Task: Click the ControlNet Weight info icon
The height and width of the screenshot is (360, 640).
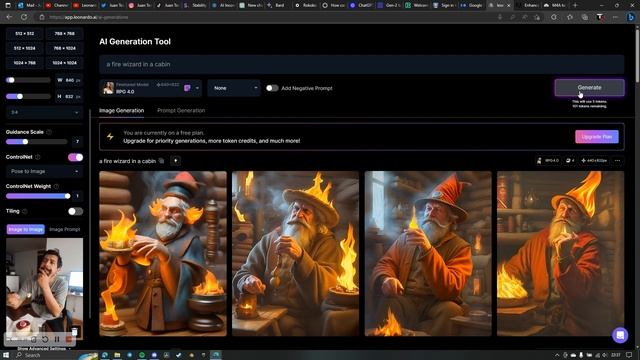Action: [x=56, y=186]
